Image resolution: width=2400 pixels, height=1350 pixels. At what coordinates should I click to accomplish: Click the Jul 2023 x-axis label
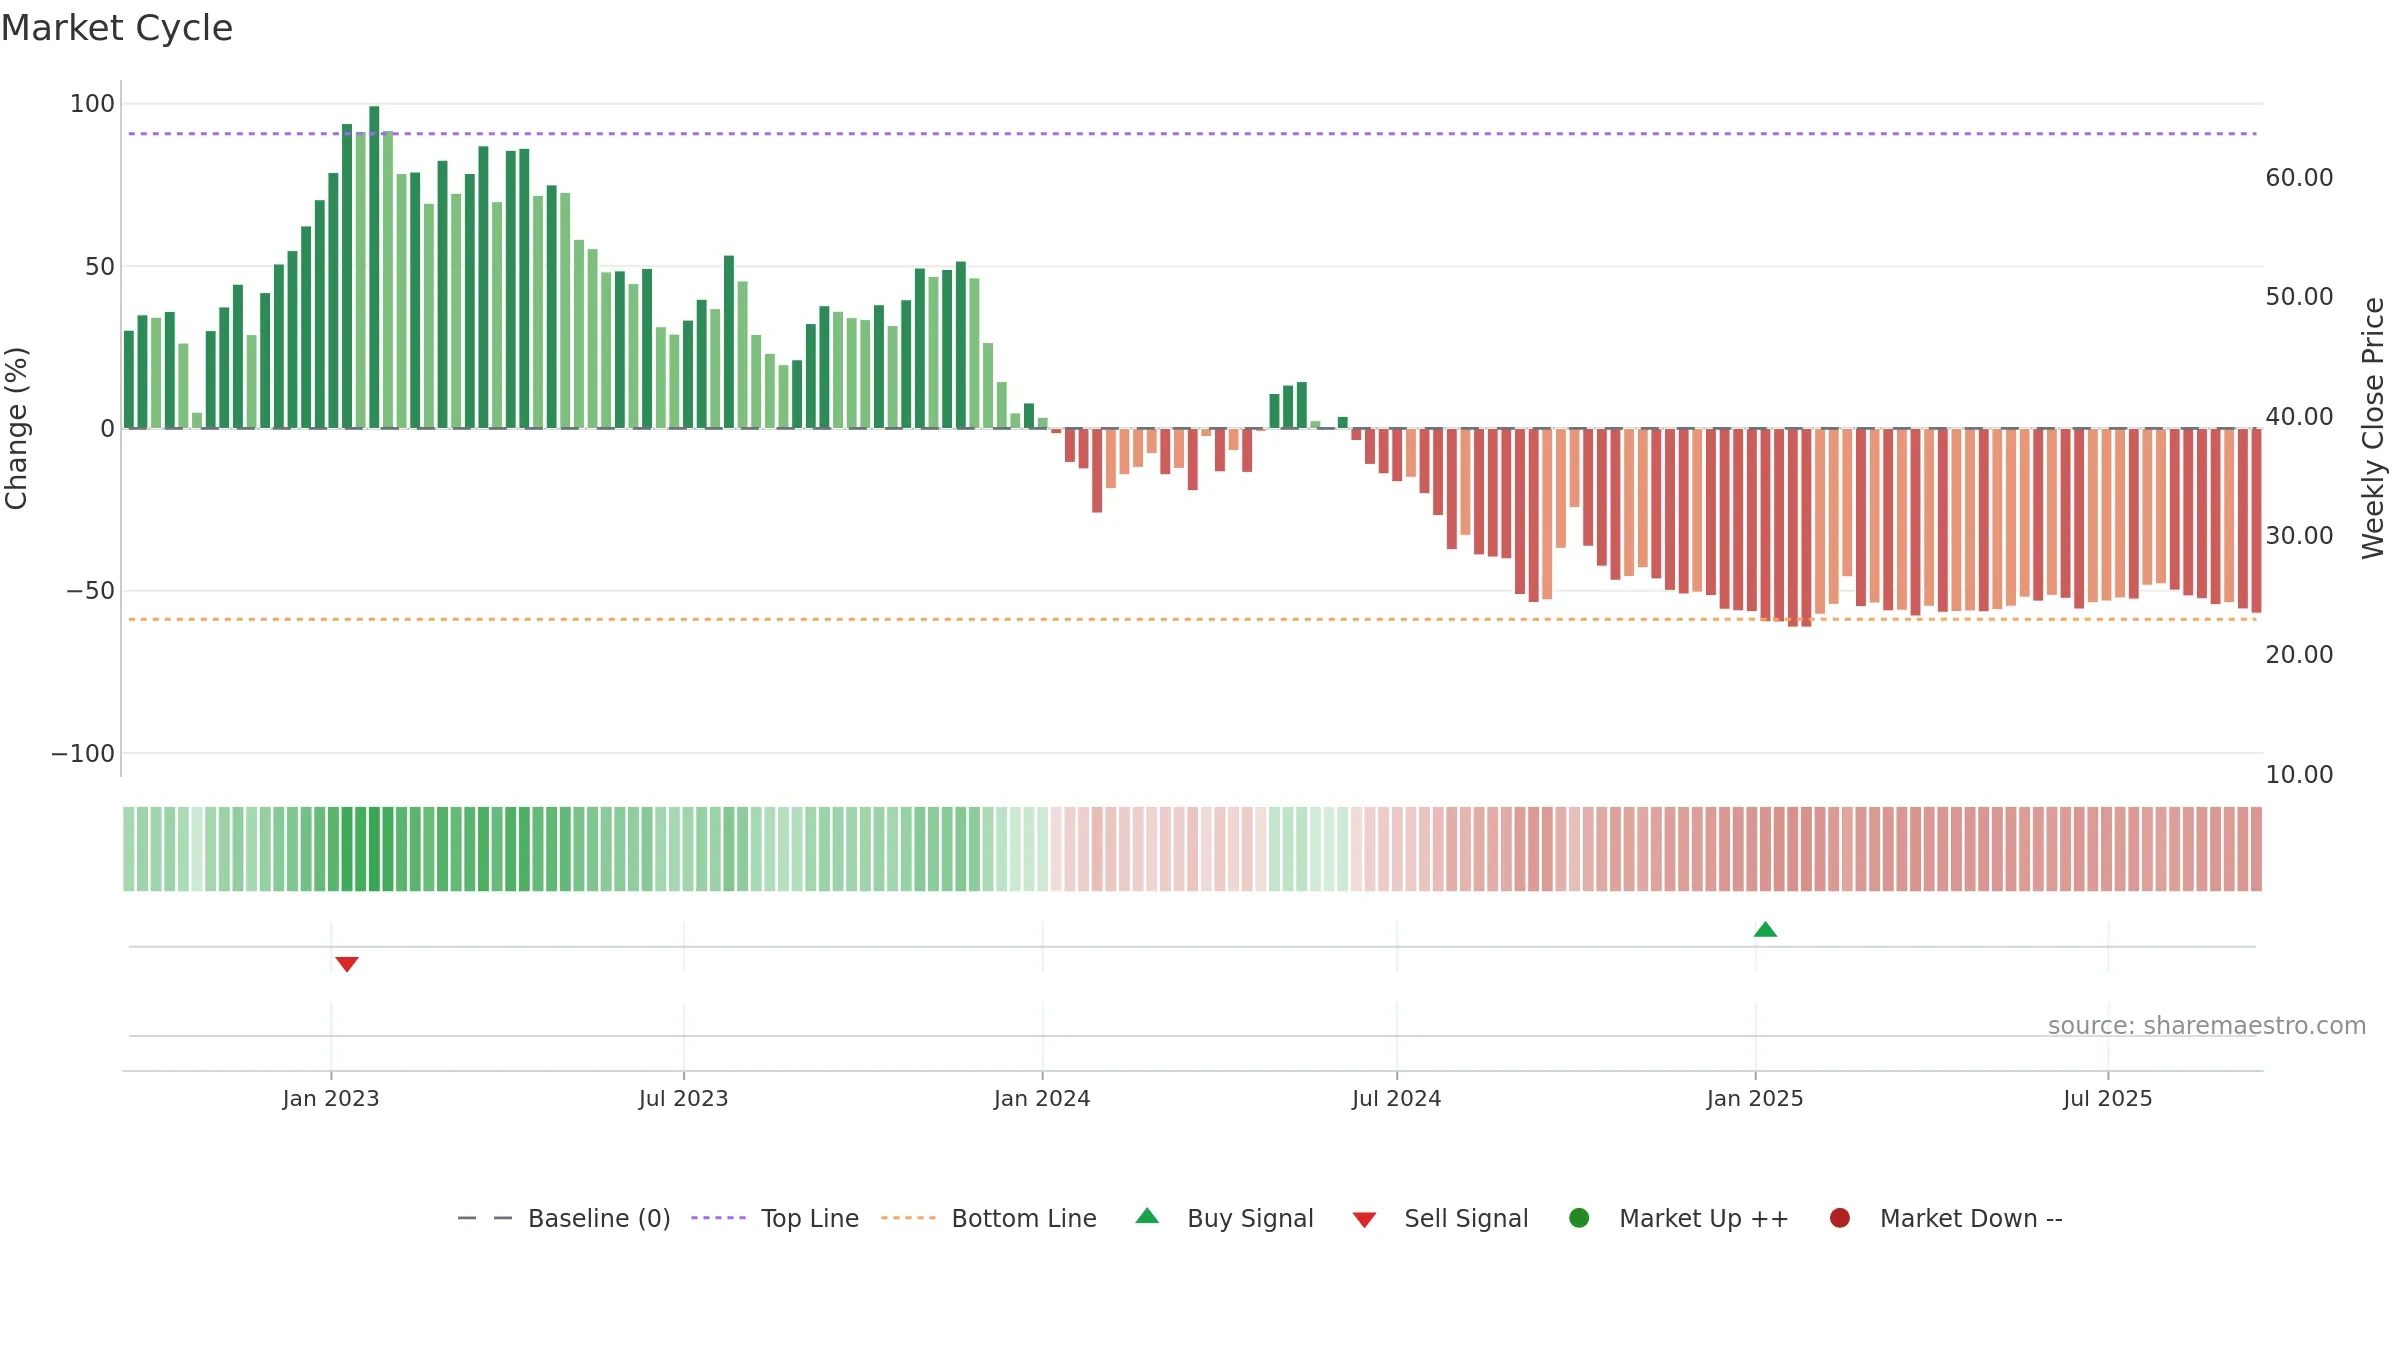click(x=684, y=1099)
